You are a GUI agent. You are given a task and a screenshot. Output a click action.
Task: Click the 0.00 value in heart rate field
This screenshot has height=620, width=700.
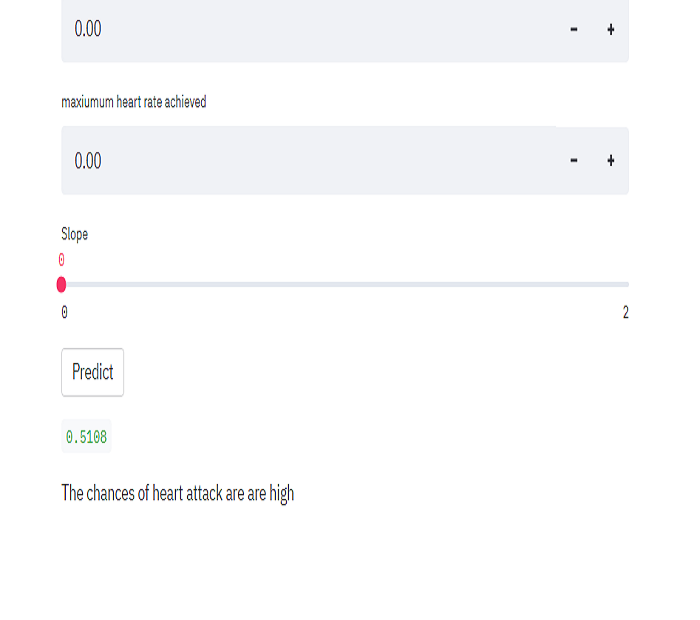tap(88, 161)
